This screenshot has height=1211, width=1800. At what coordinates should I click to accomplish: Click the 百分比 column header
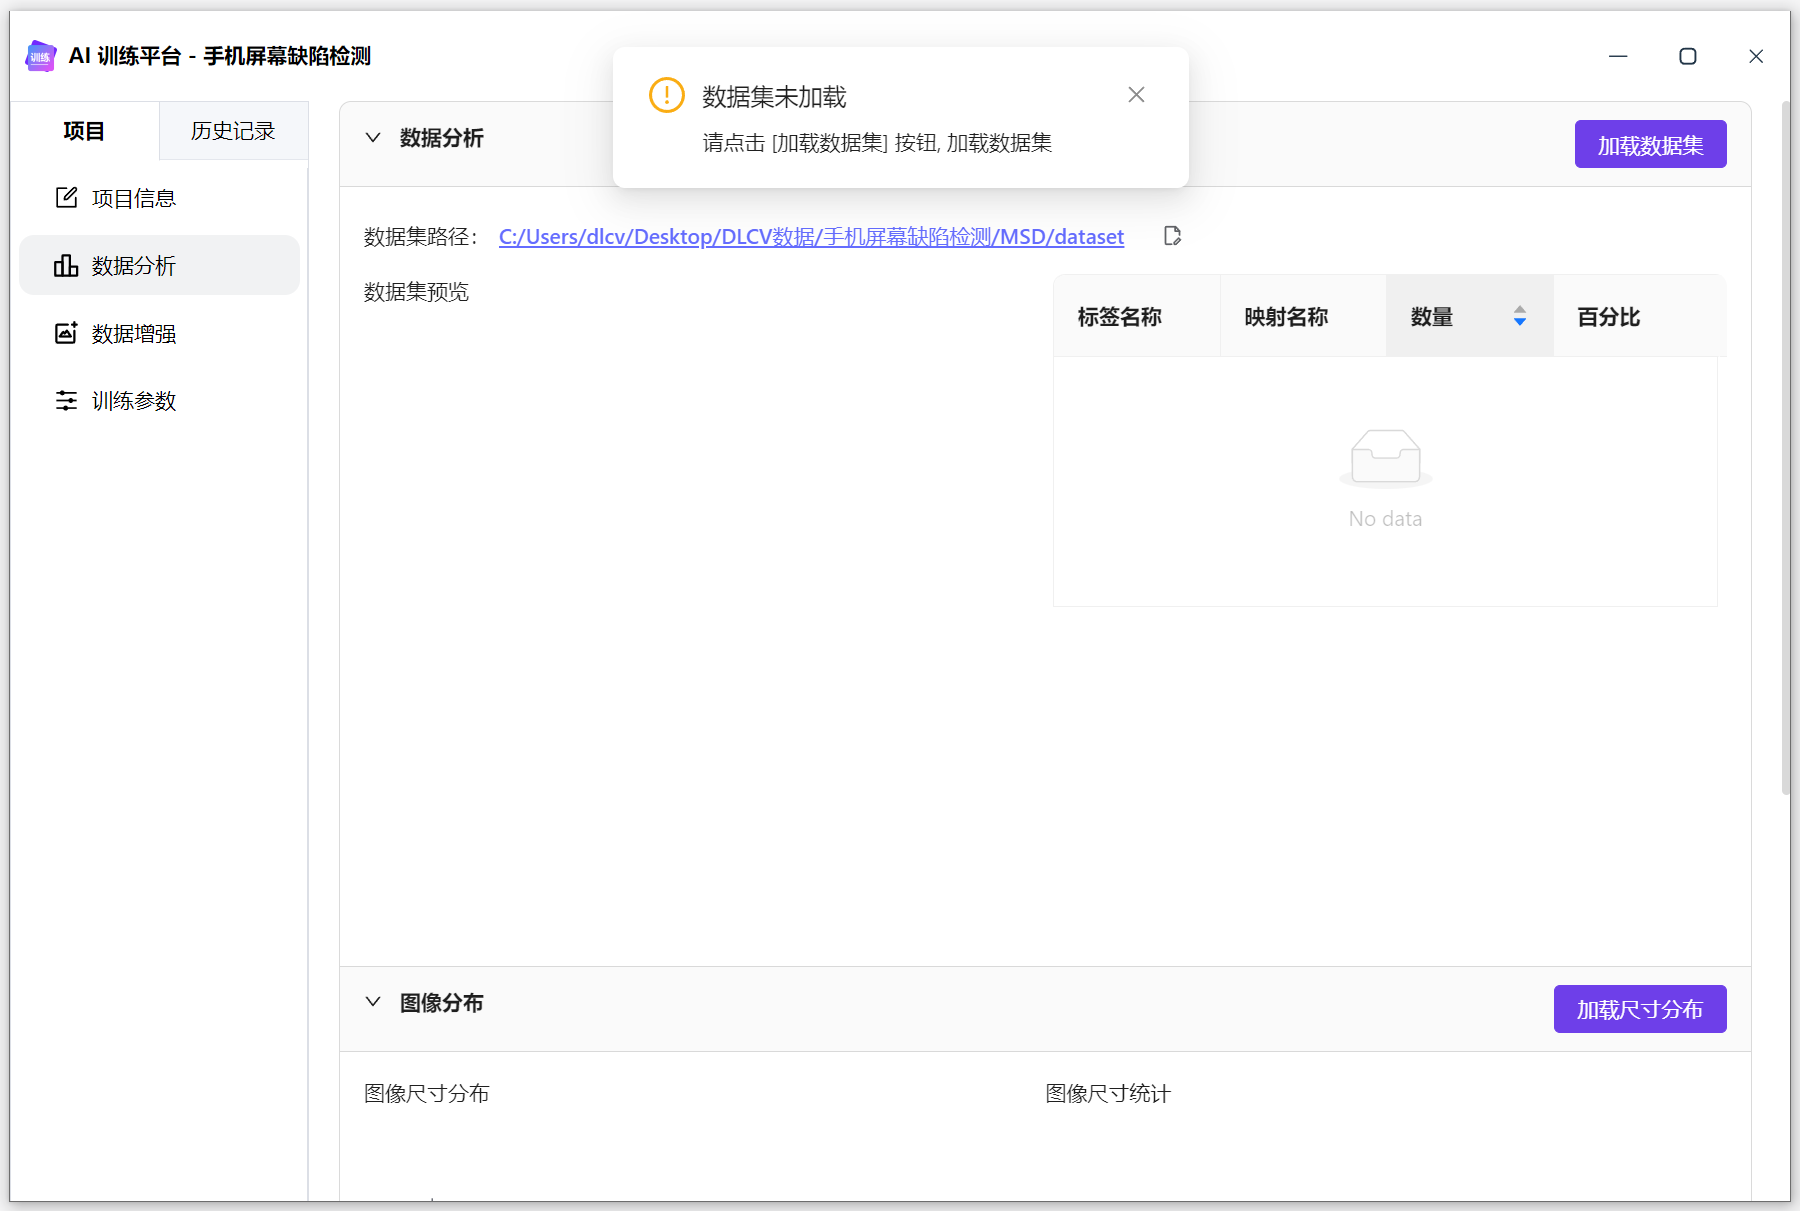click(x=1640, y=316)
